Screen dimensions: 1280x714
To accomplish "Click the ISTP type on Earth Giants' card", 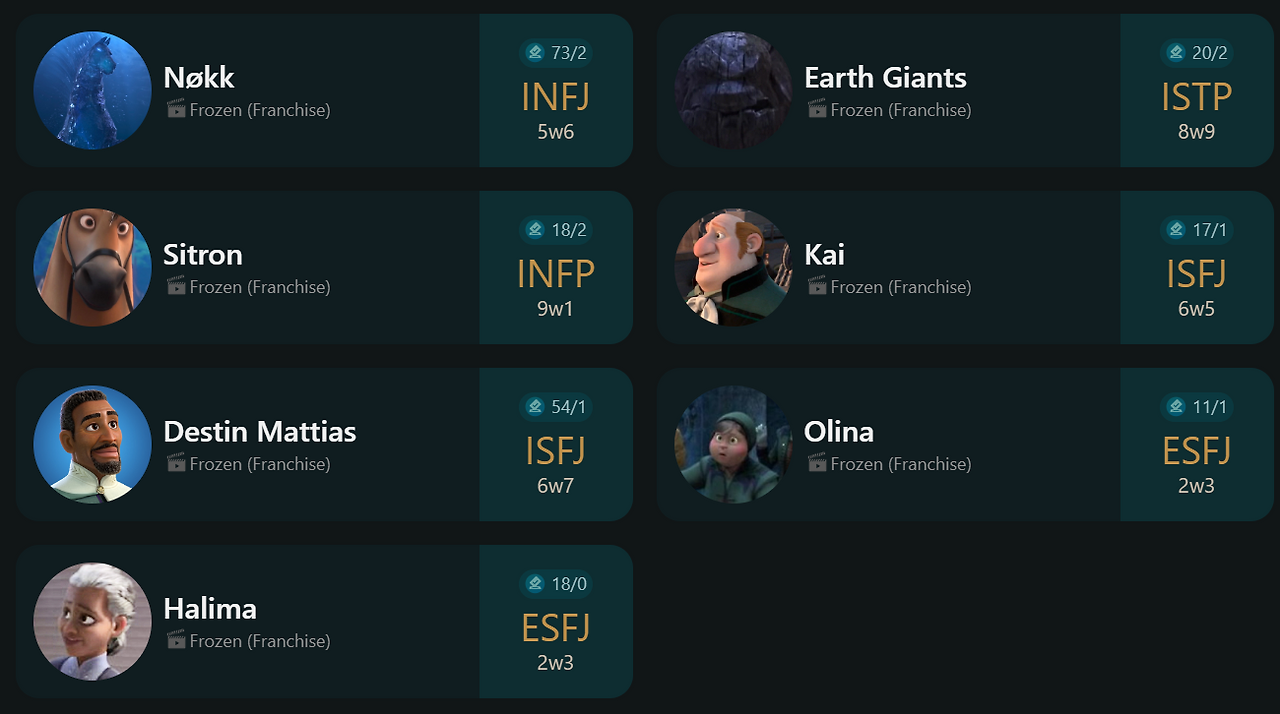I will tap(1196, 97).
